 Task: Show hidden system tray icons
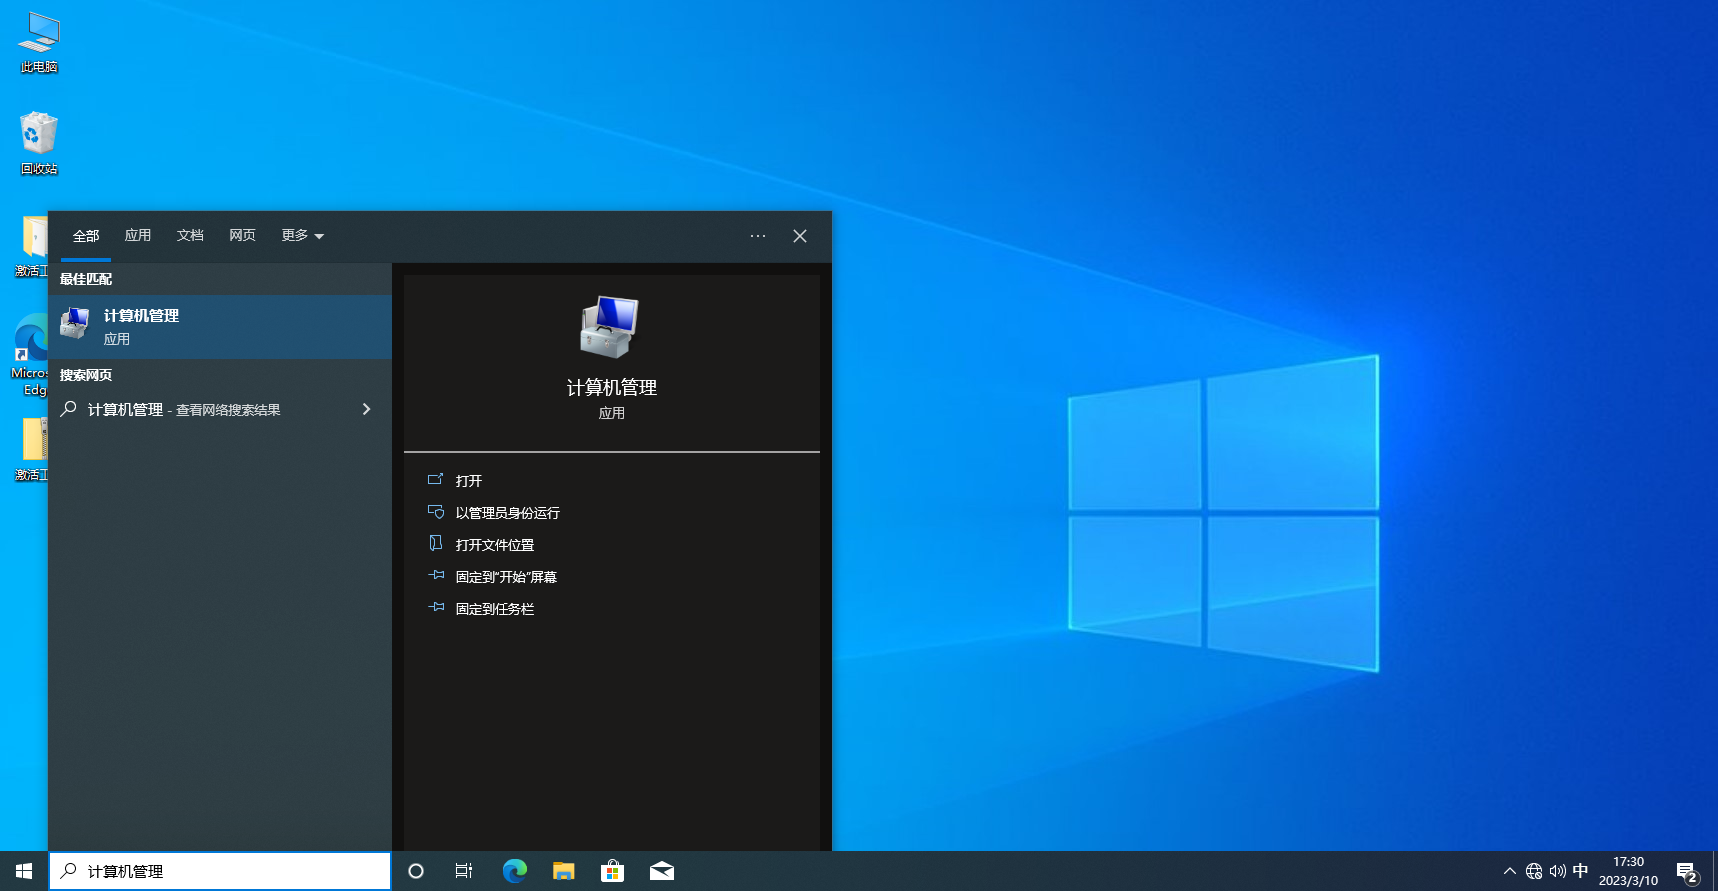(1510, 871)
